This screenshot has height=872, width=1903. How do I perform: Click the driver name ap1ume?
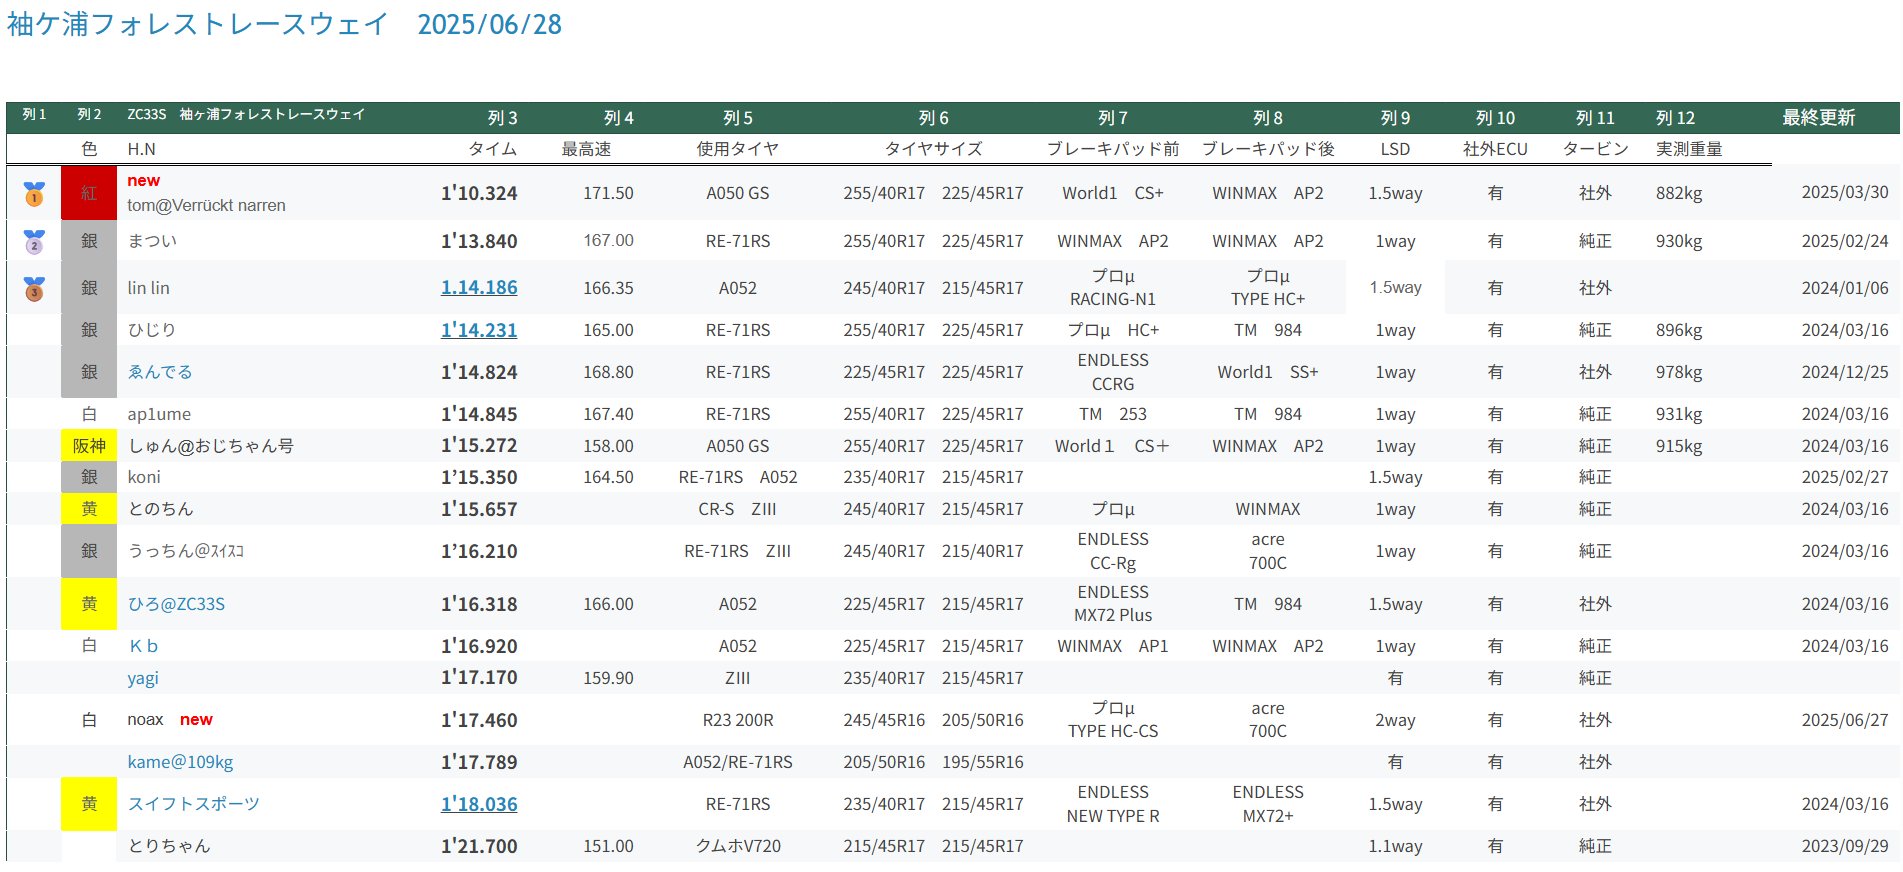tap(159, 414)
